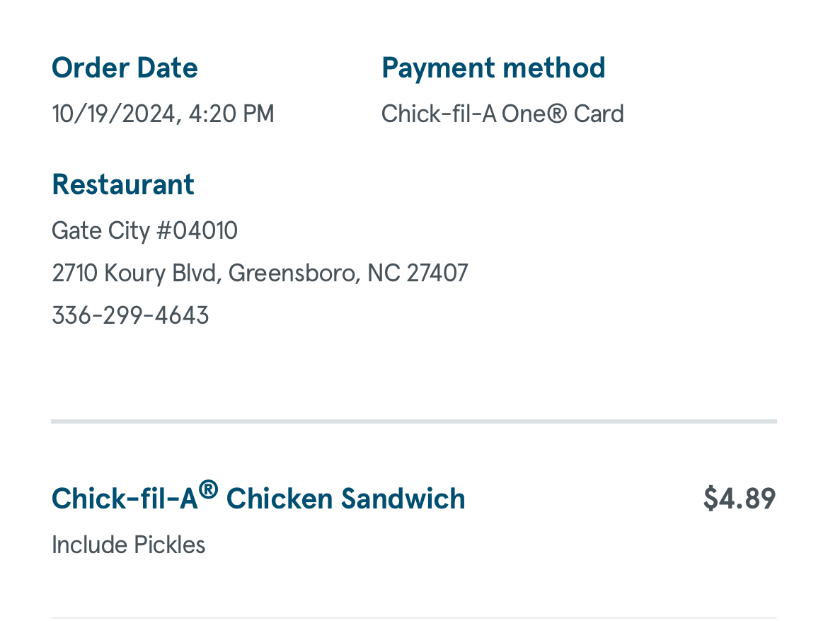
Task: Select the Include Pickles modifier text
Action: tap(128, 545)
